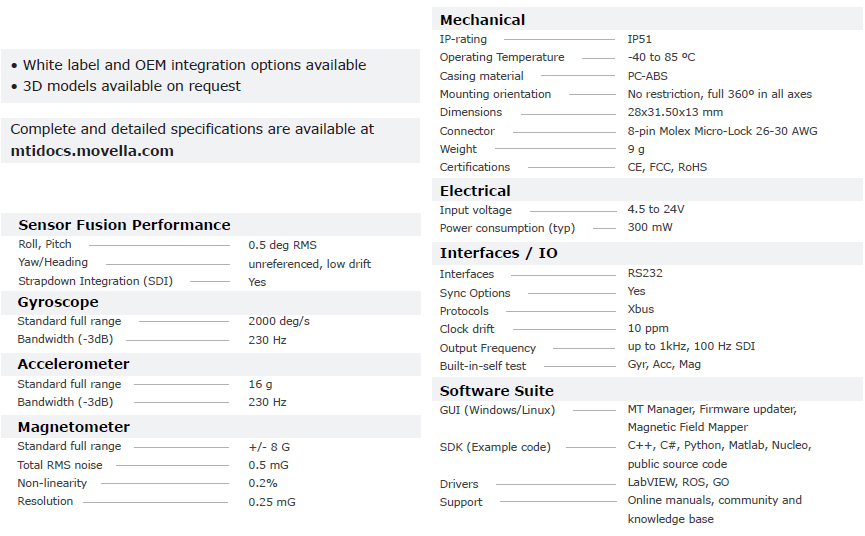Click the 28x31.50x13 mm dimensions value

tap(675, 112)
